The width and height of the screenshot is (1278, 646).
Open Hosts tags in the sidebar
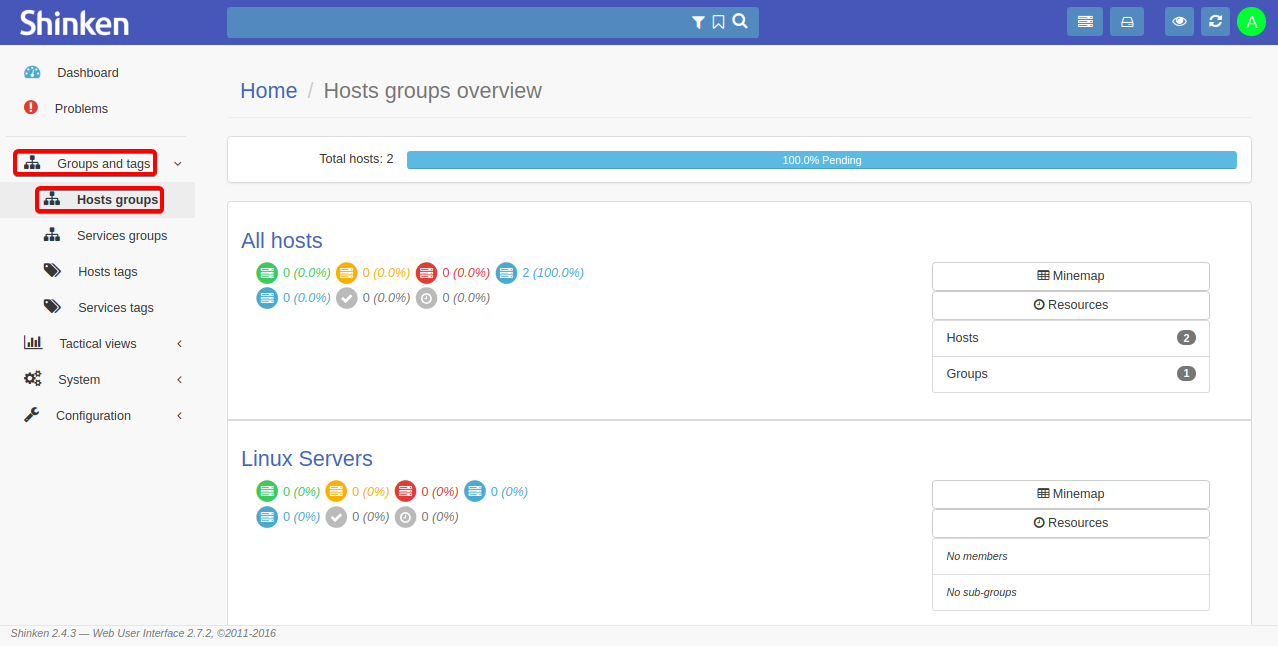point(108,271)
